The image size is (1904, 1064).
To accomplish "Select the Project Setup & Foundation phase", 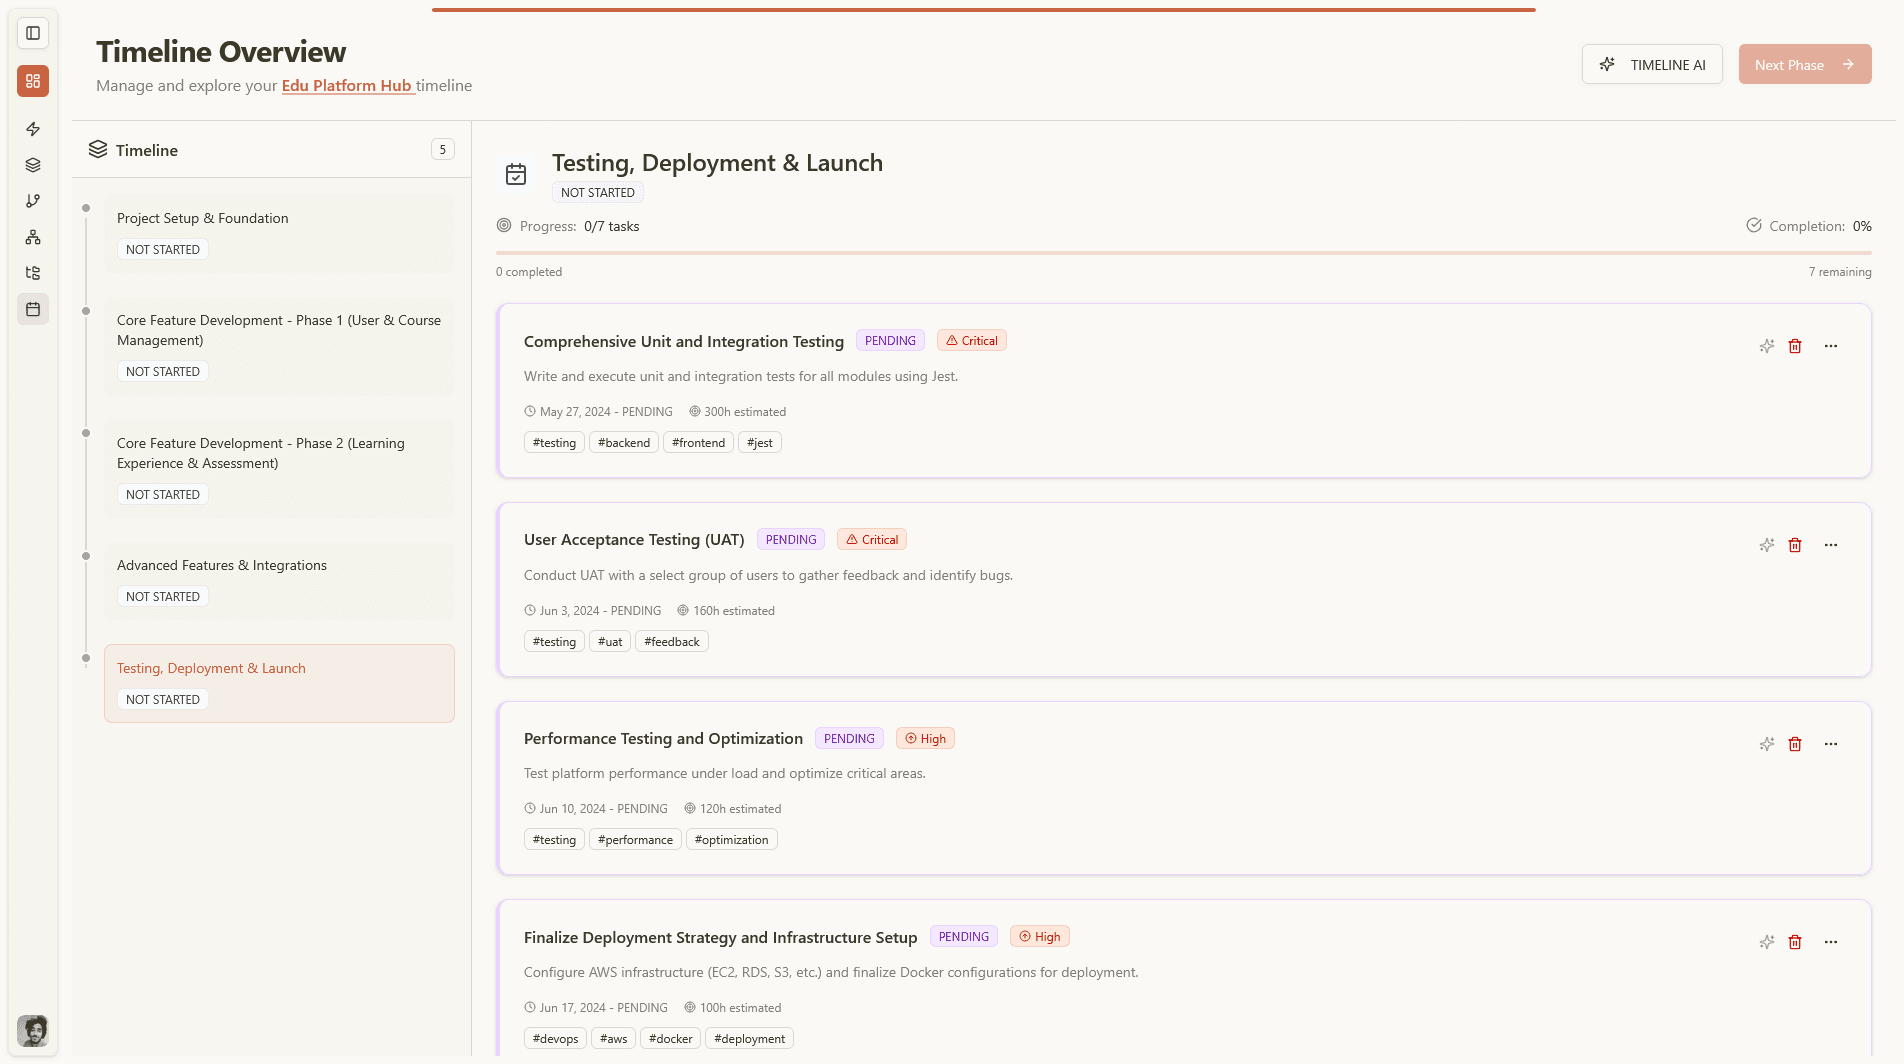I will tap(280, 233).
